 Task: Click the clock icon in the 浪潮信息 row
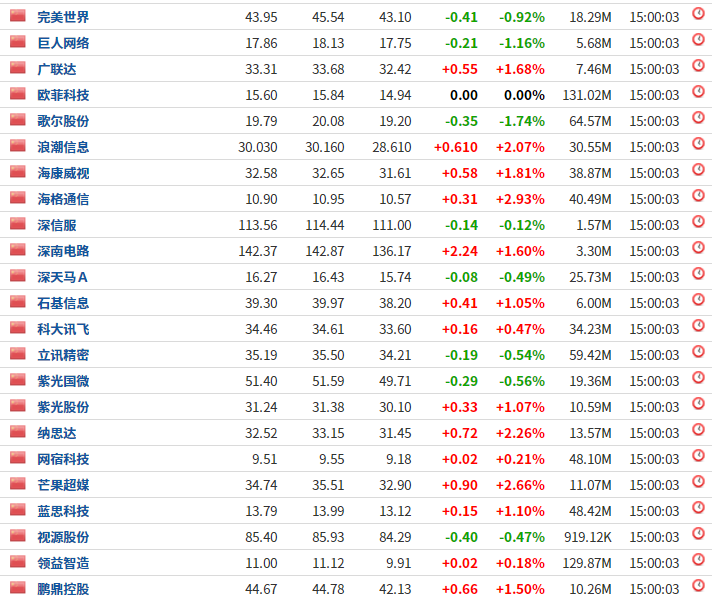698,143
